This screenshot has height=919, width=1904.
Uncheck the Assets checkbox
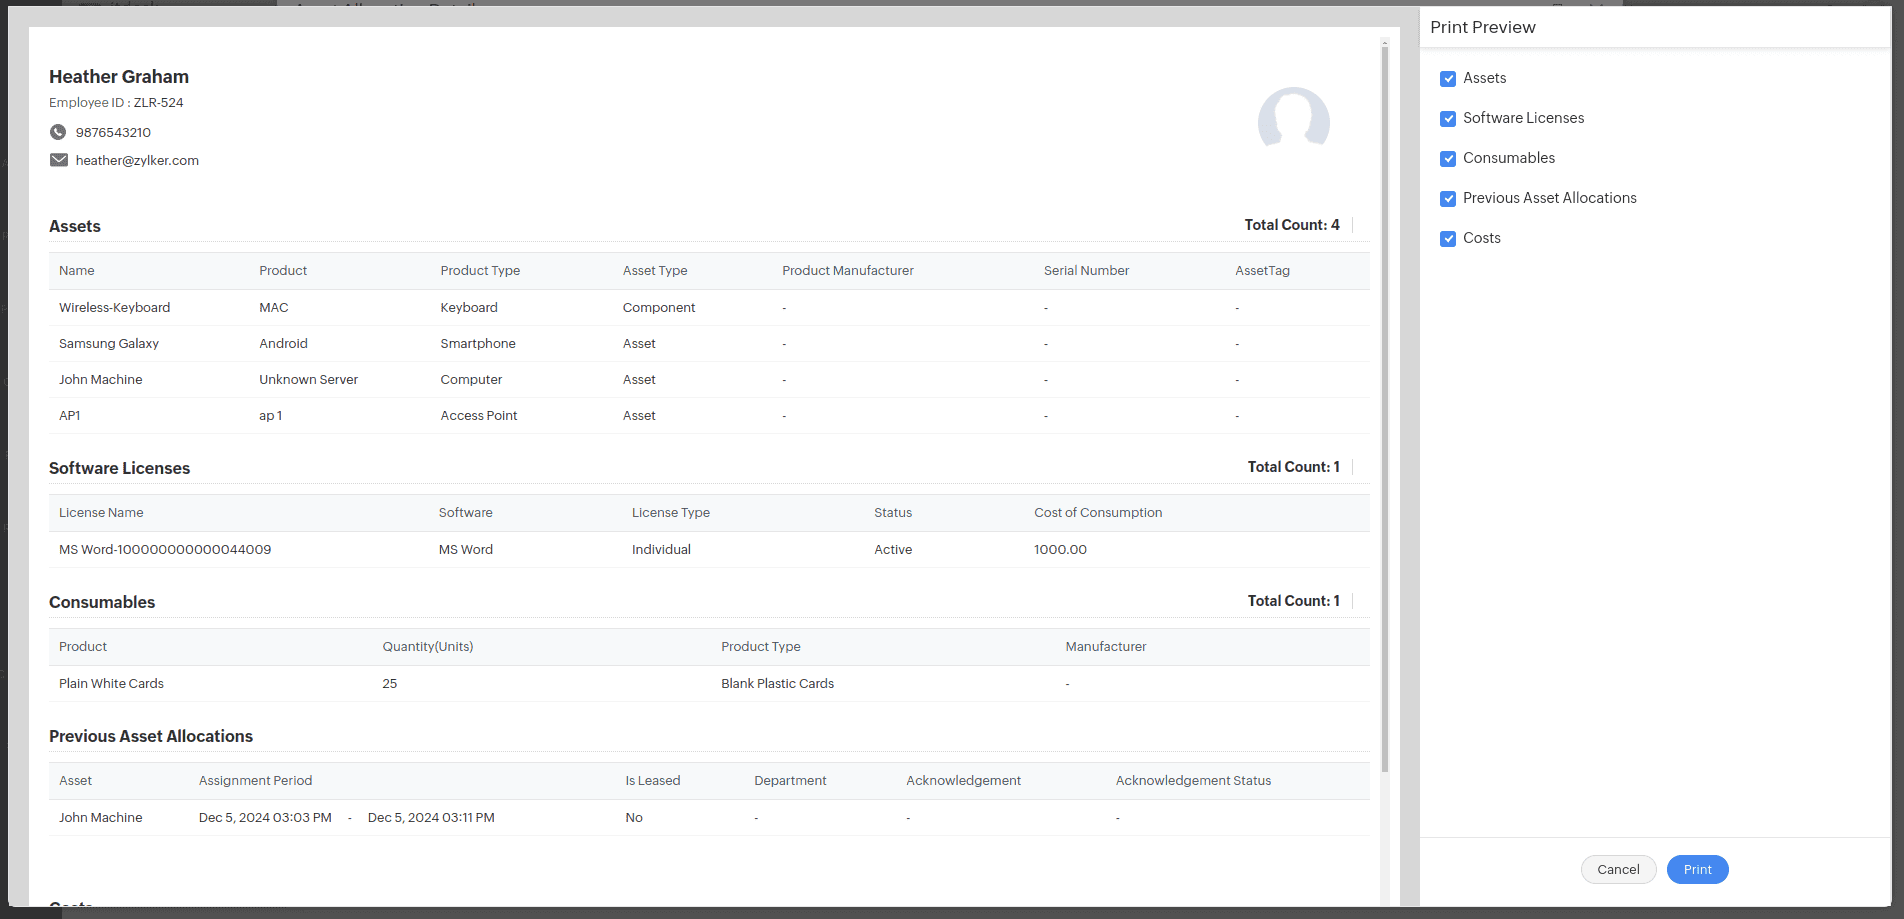(x=1447, y=79)
